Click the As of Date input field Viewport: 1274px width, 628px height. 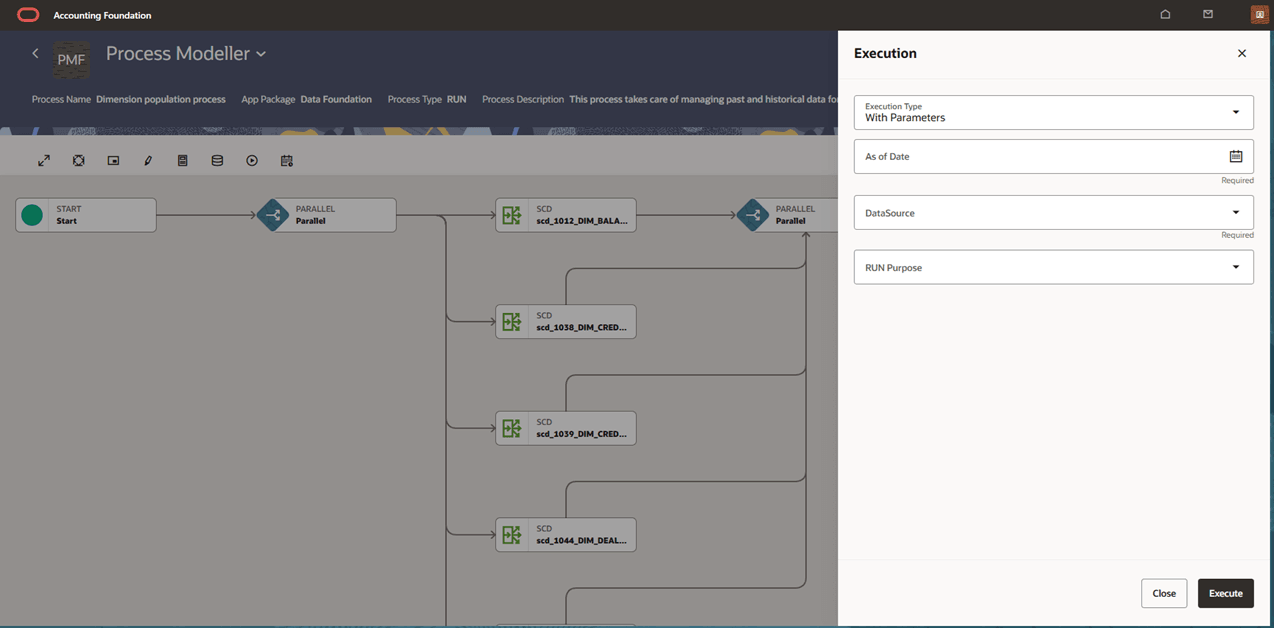(x=1054, y=156)
